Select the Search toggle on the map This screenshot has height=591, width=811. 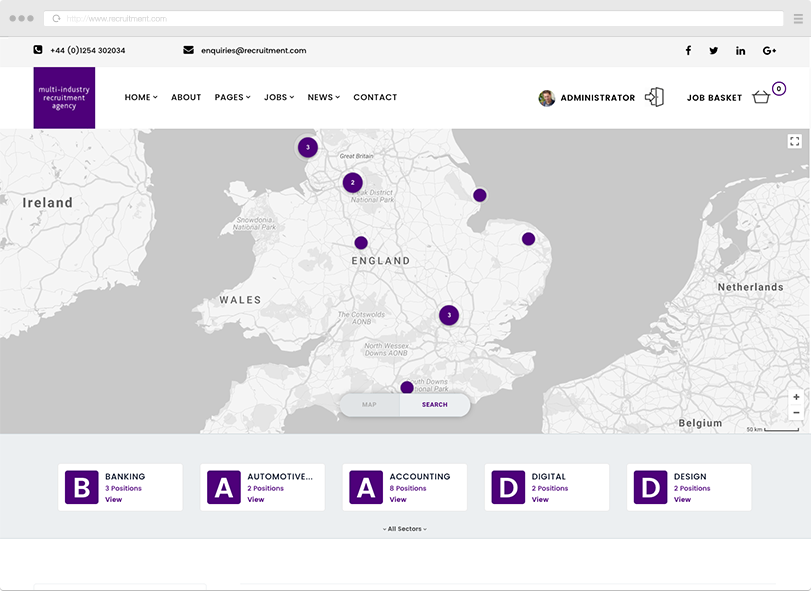(x=434, y=404)
